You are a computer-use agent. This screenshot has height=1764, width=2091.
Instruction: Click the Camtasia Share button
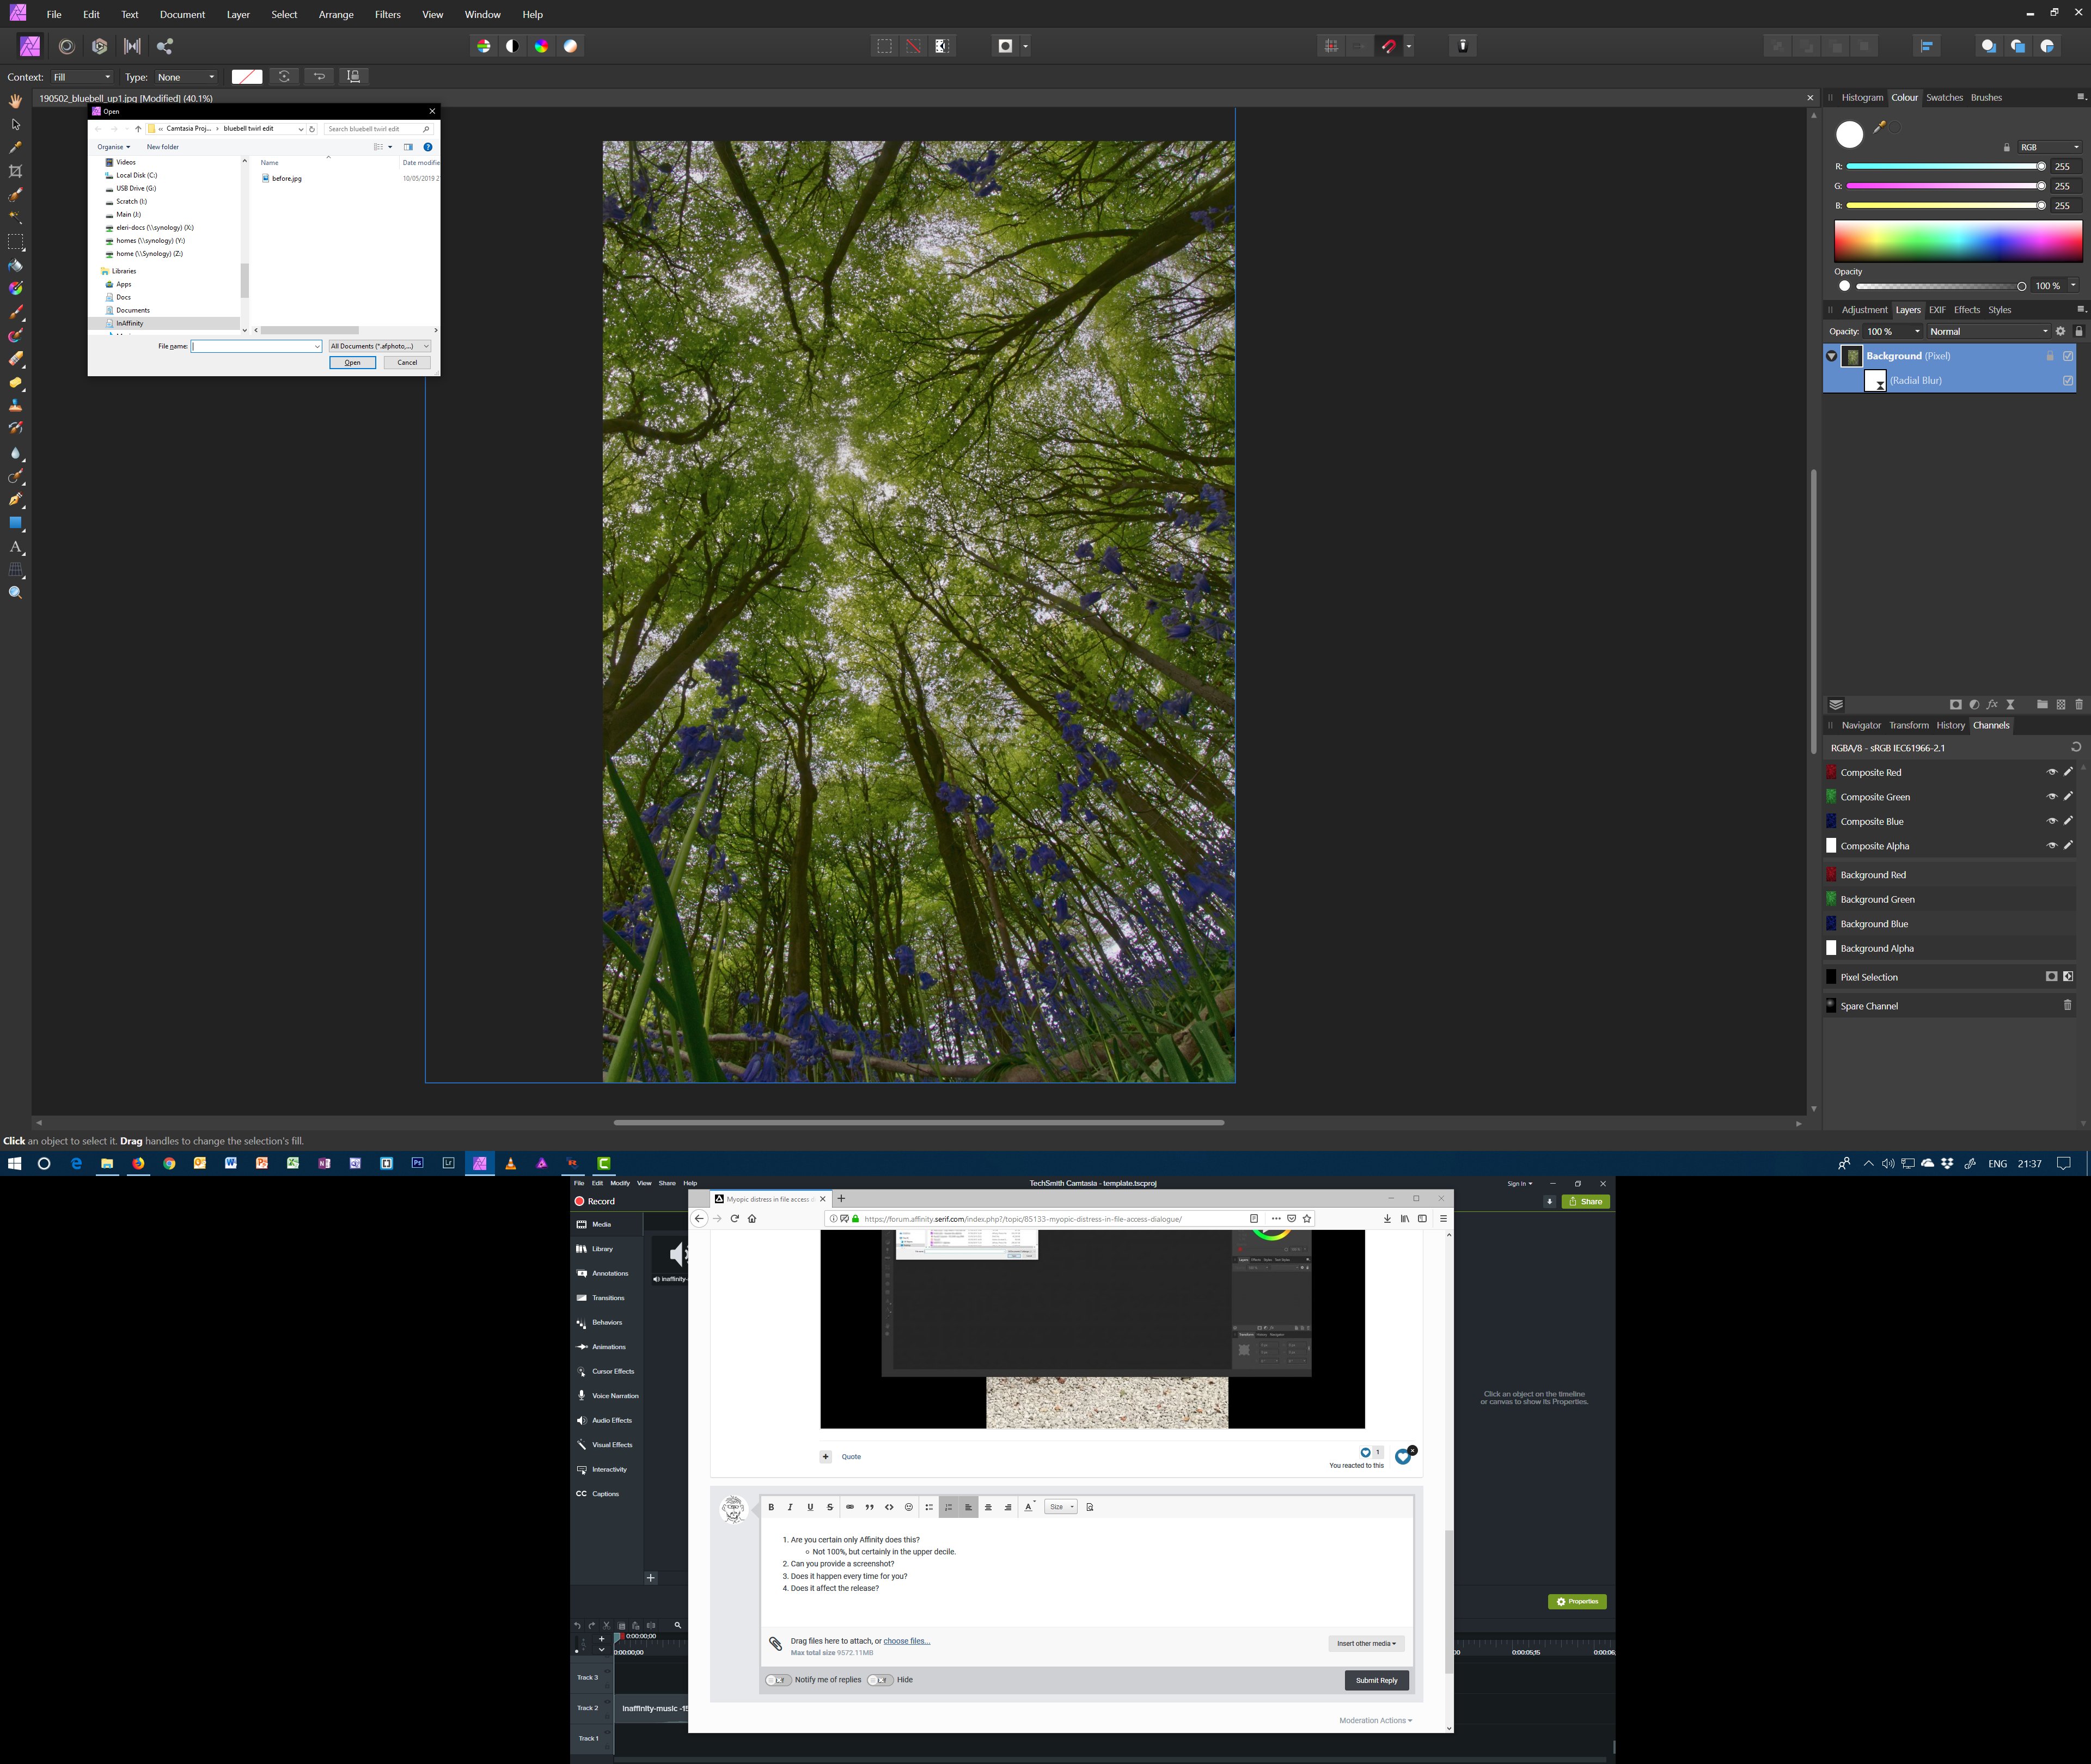tap(1586, 1202)
